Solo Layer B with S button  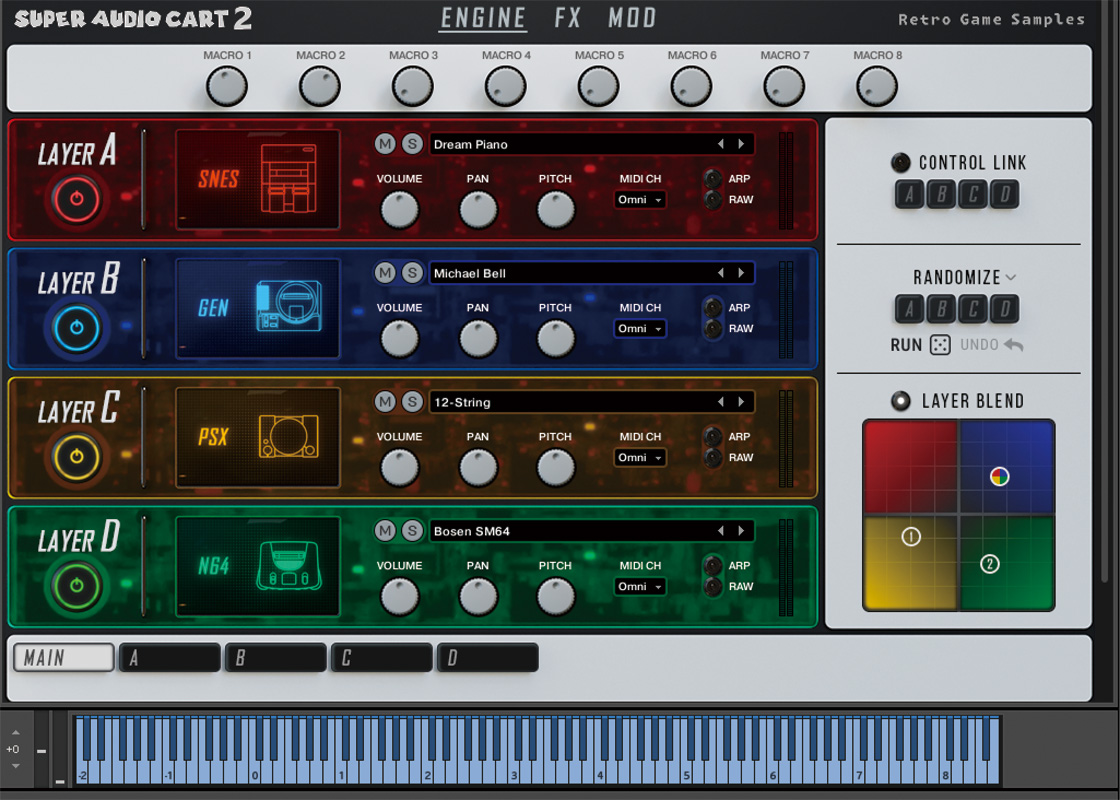click(x=412, y=273)
